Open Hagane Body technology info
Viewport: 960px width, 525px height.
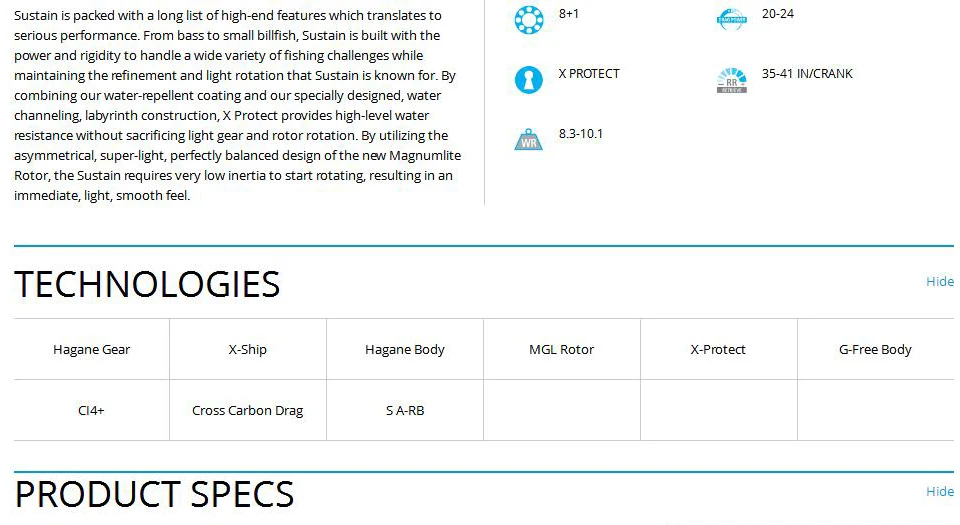pyautogui.click(x=405, y=349)
